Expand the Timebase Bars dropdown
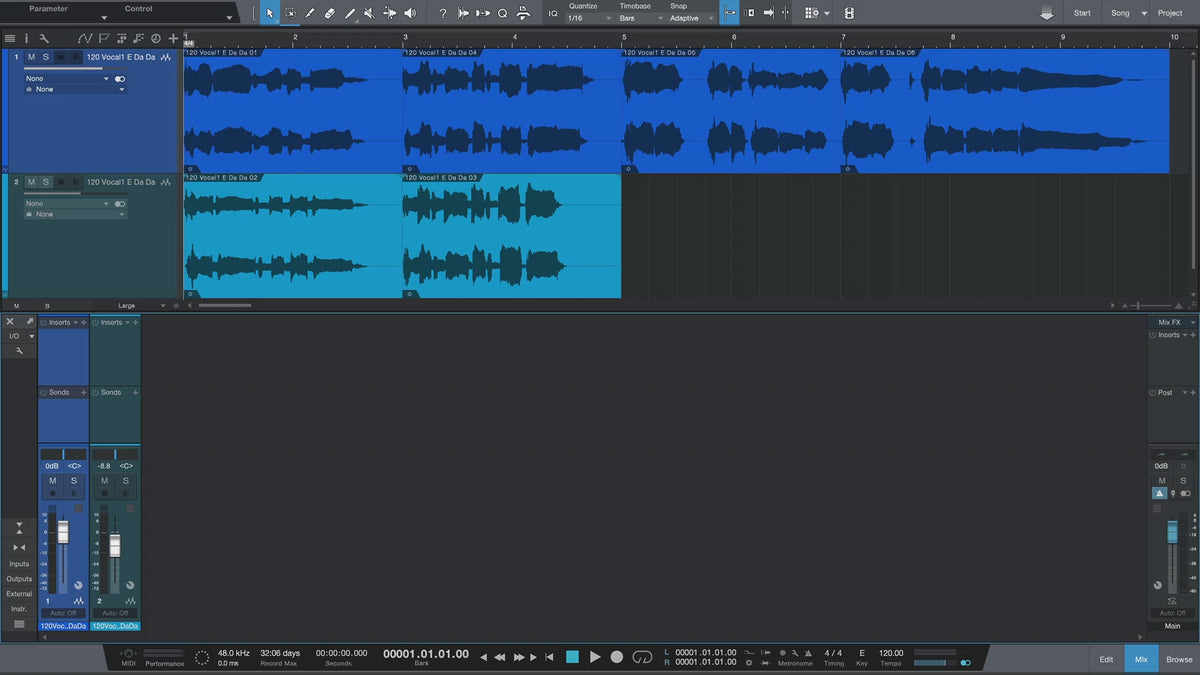 [x=640, y=18]
